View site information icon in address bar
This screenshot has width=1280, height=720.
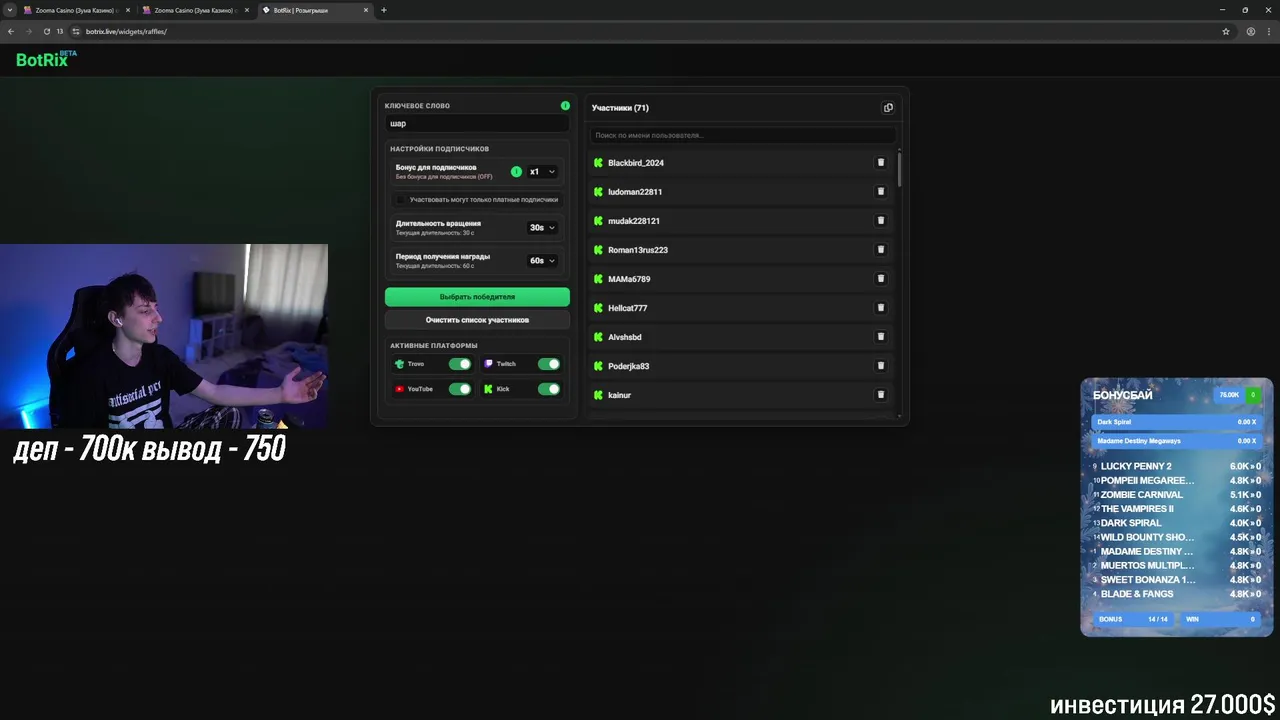point(76,31)
